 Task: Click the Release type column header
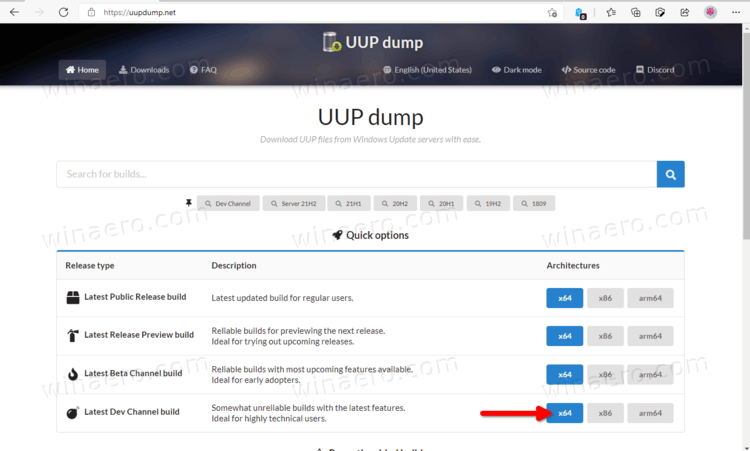pyautogui.click(x=90, y=265)
